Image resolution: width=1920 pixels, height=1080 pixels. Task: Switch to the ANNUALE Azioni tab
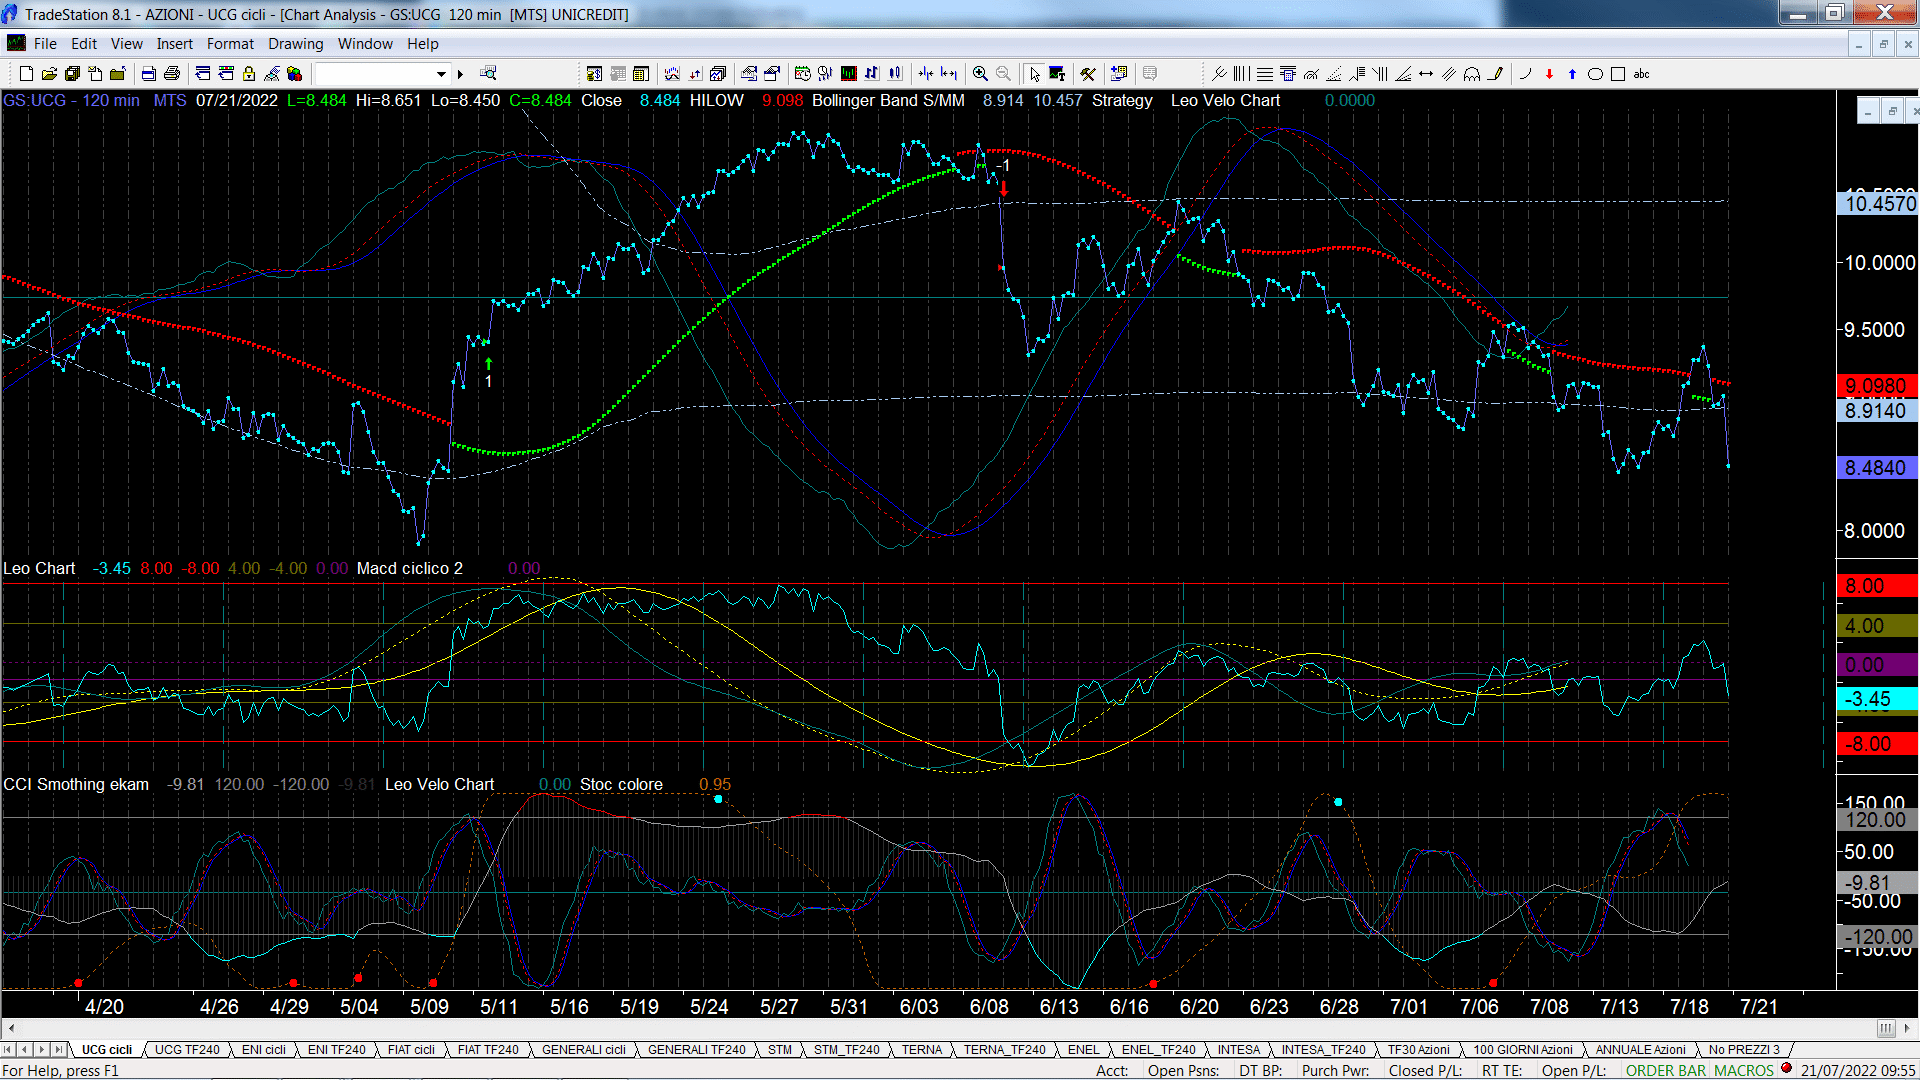point(1640,1050)
